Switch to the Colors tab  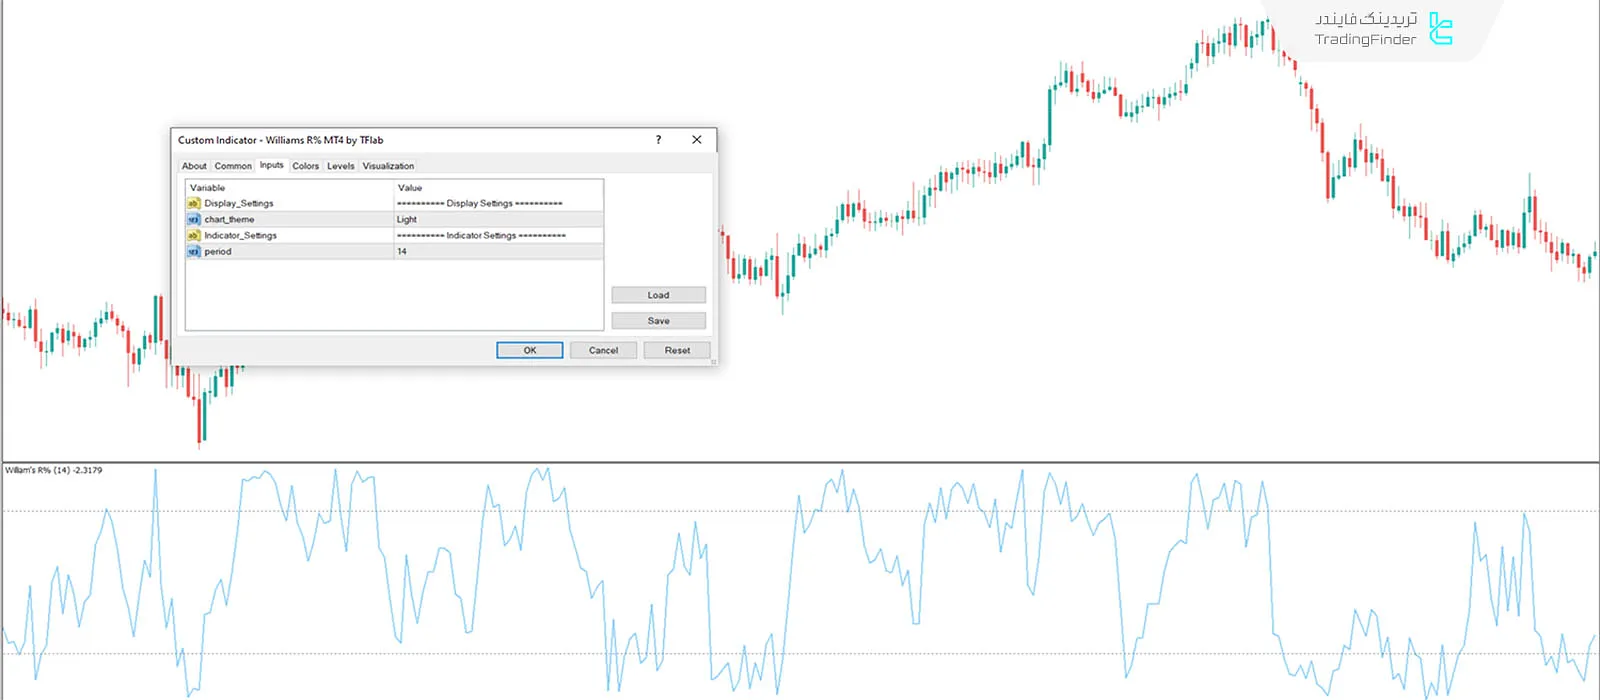point(305,166)
